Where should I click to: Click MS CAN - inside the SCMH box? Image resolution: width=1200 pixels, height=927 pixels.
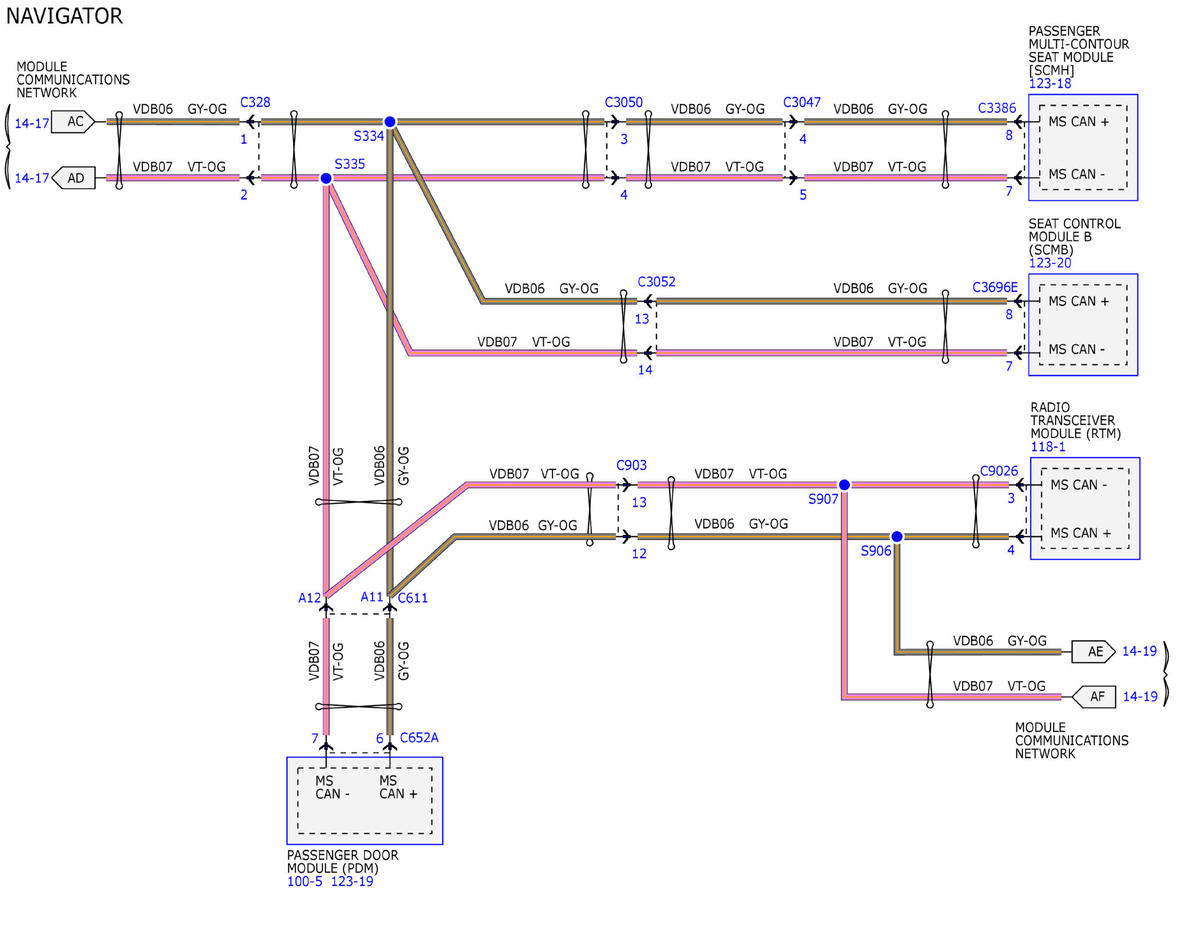click(1076, 174)
